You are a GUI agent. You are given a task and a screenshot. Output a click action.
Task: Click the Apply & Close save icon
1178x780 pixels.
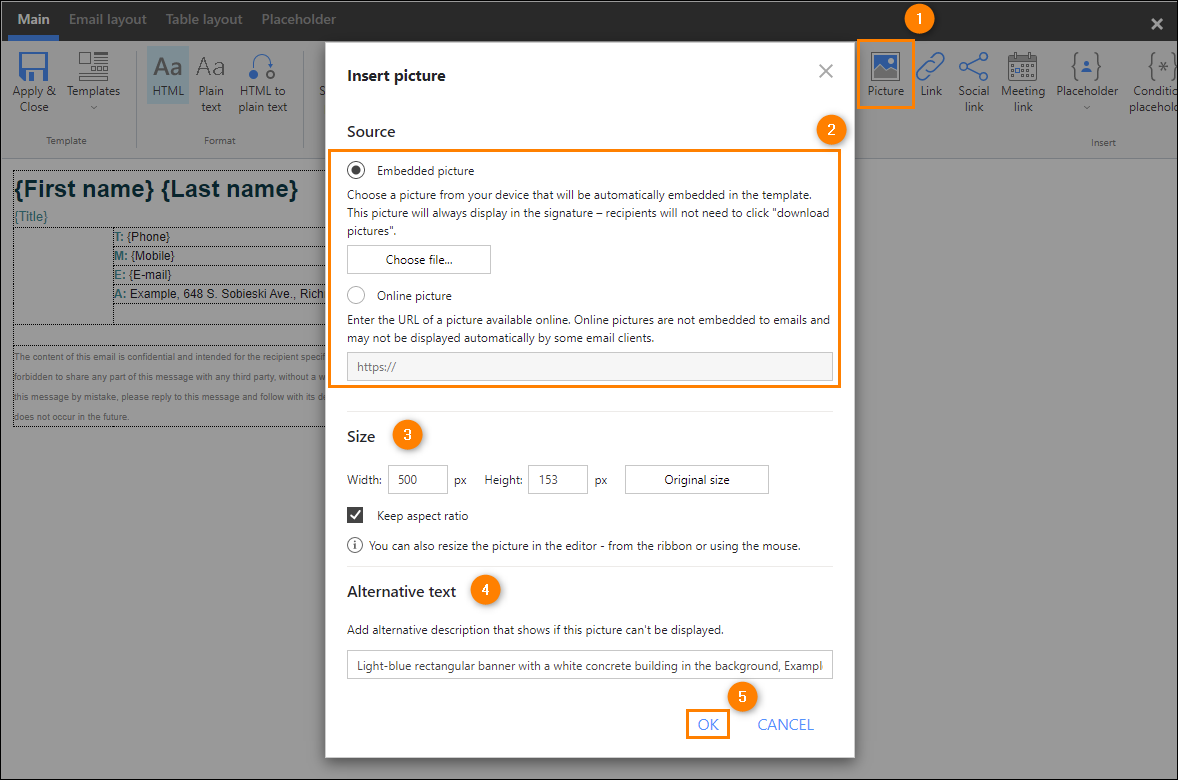coord(33,67)
